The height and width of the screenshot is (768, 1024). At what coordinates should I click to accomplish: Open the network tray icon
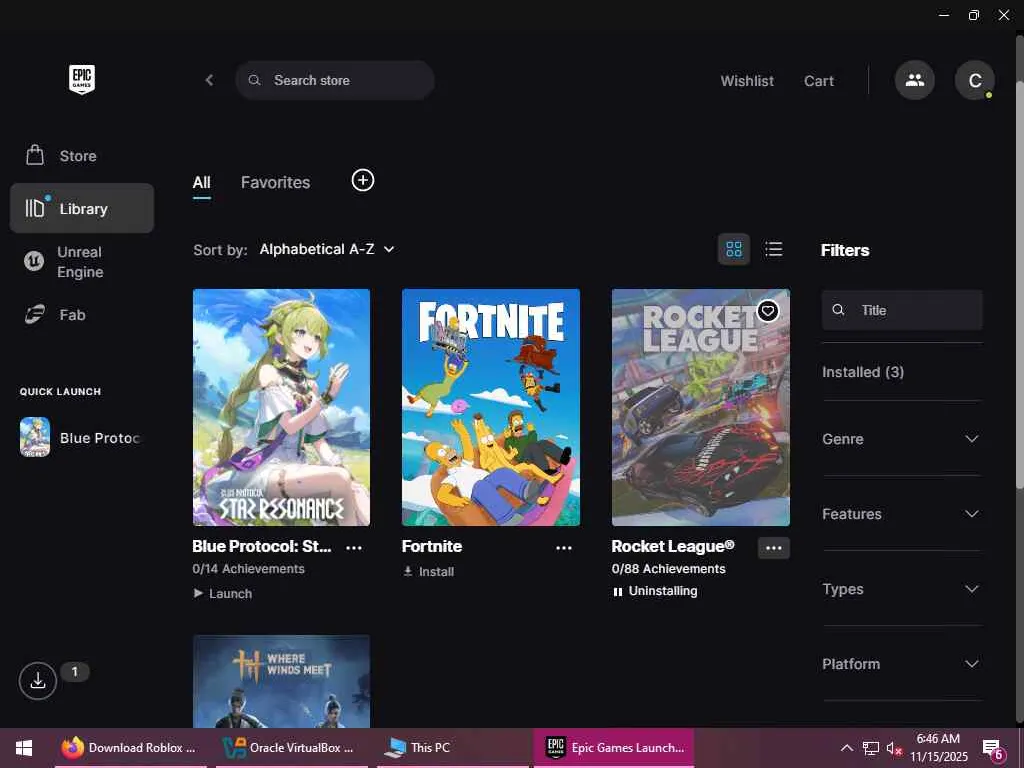coord(871,748)
